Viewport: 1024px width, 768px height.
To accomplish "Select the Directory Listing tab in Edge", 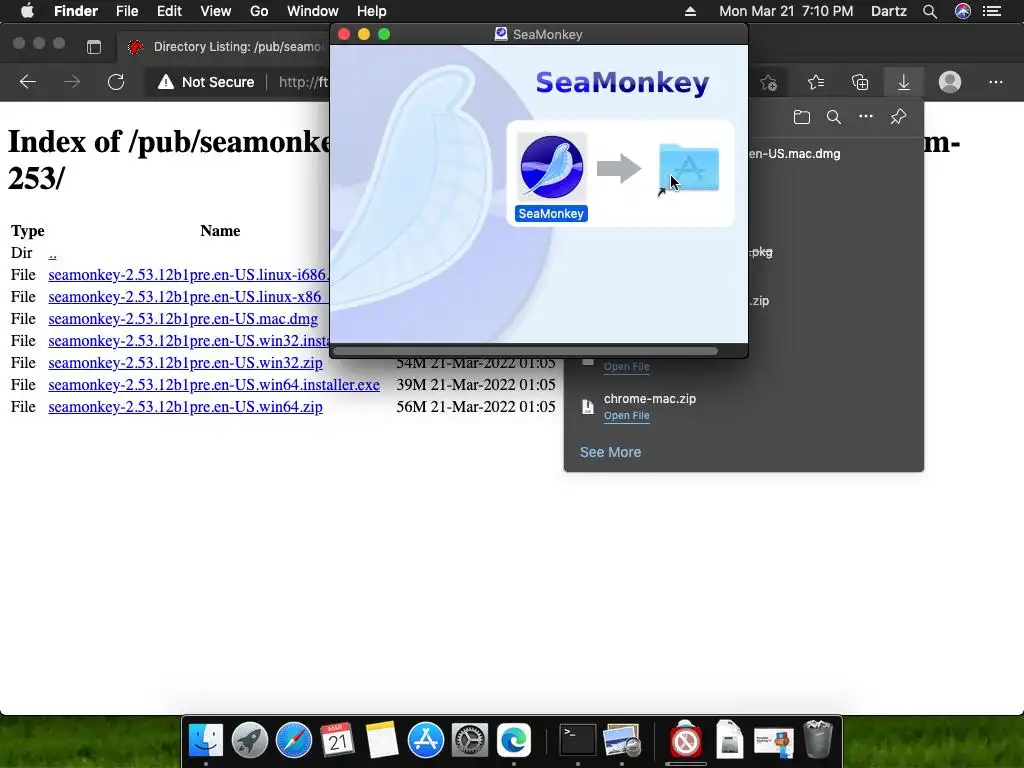I will [225, 46].
